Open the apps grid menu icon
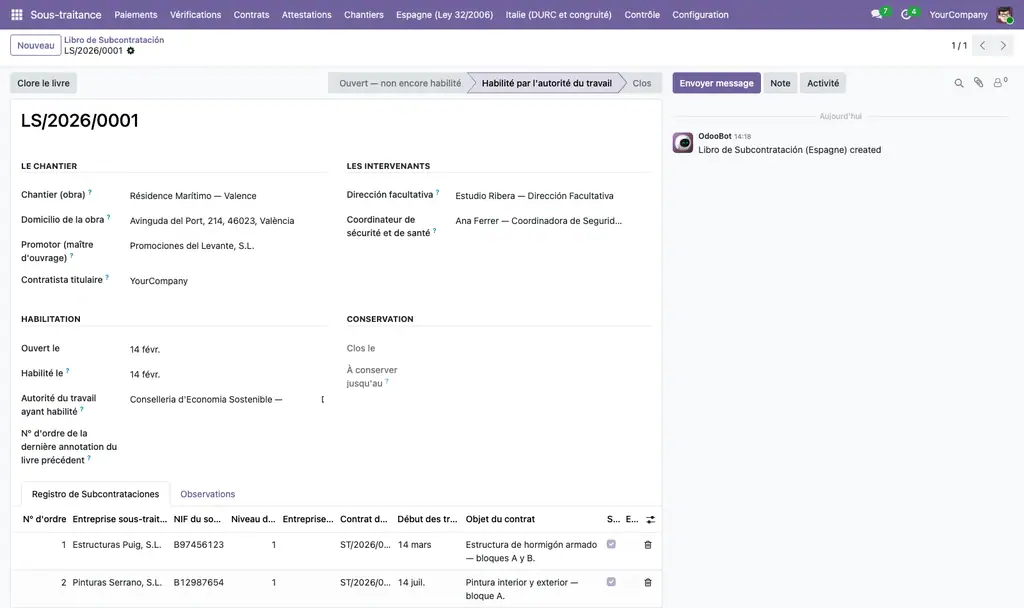Image resolution: width=1024 pixels, height=608 pixels. (x=17, y=14)
